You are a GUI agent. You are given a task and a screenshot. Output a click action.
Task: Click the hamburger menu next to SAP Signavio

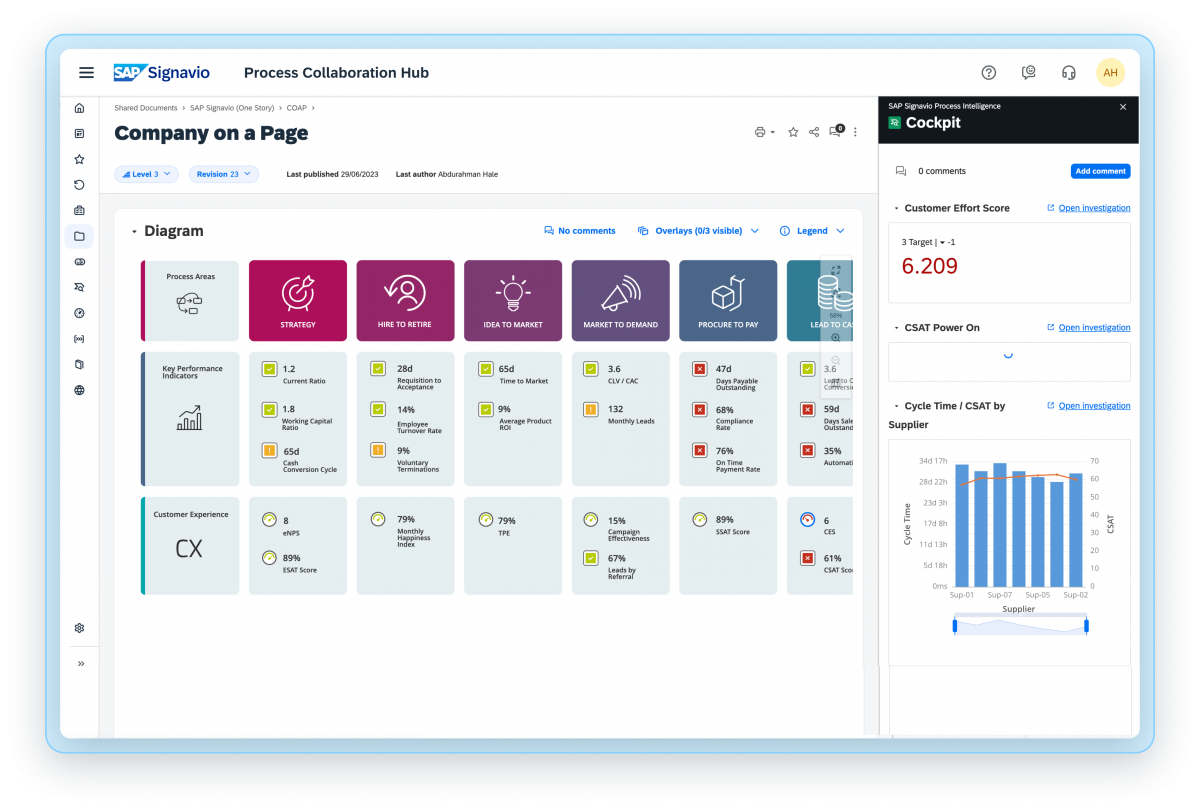pyautogui.click(x=86, y=72)
